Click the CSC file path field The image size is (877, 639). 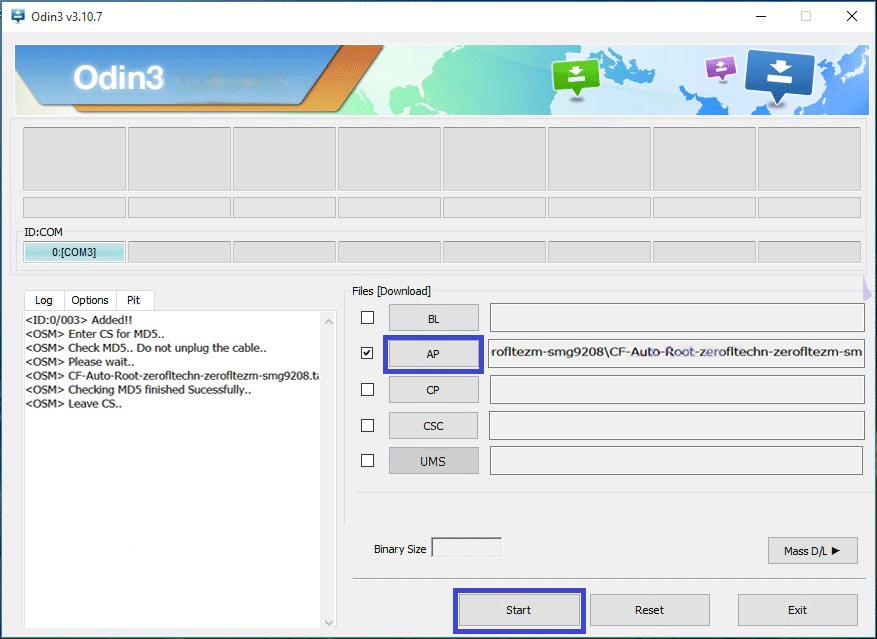(x=677, y=425)
